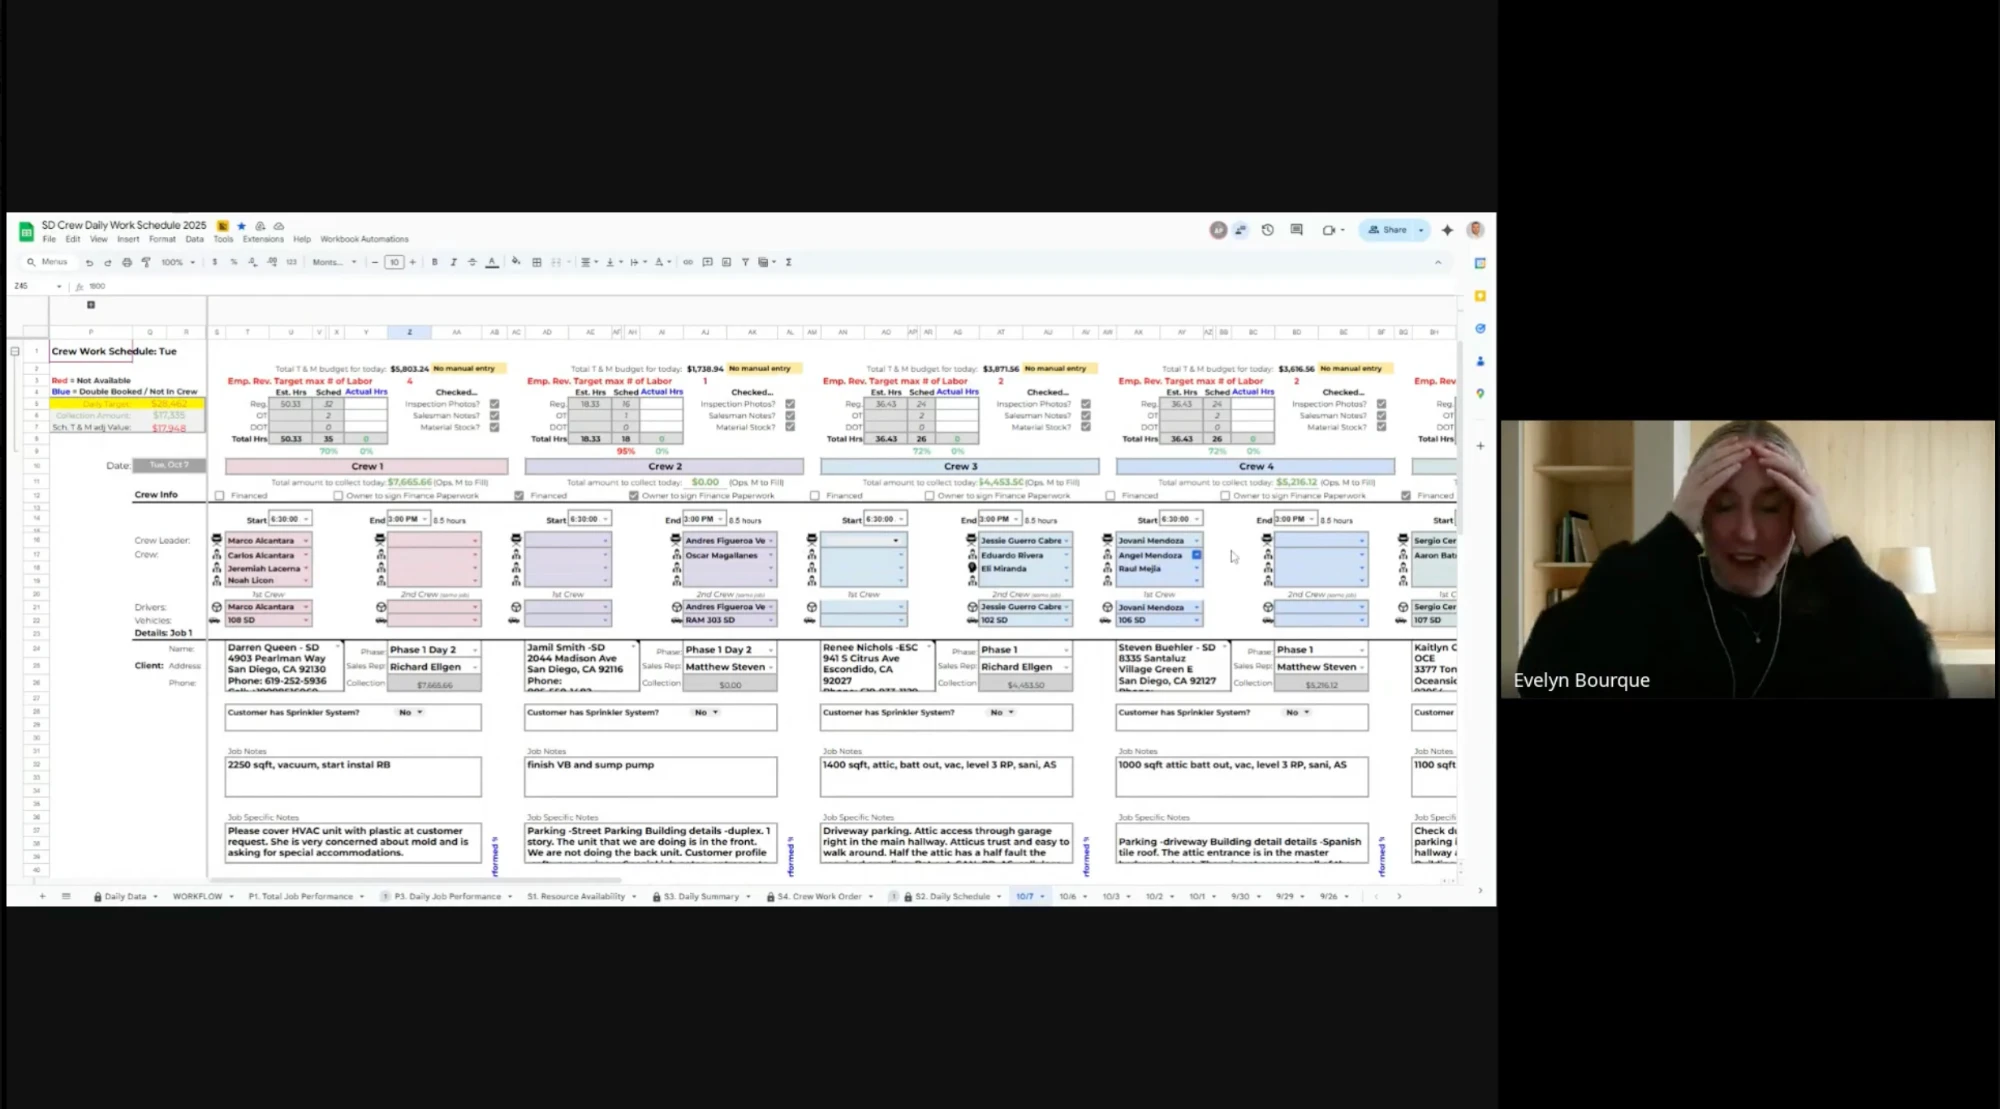This screenshot has height=1109, width=2000.
Task: Collapse the toolbar with caret icon
Action: click(x=1438, y=262)
